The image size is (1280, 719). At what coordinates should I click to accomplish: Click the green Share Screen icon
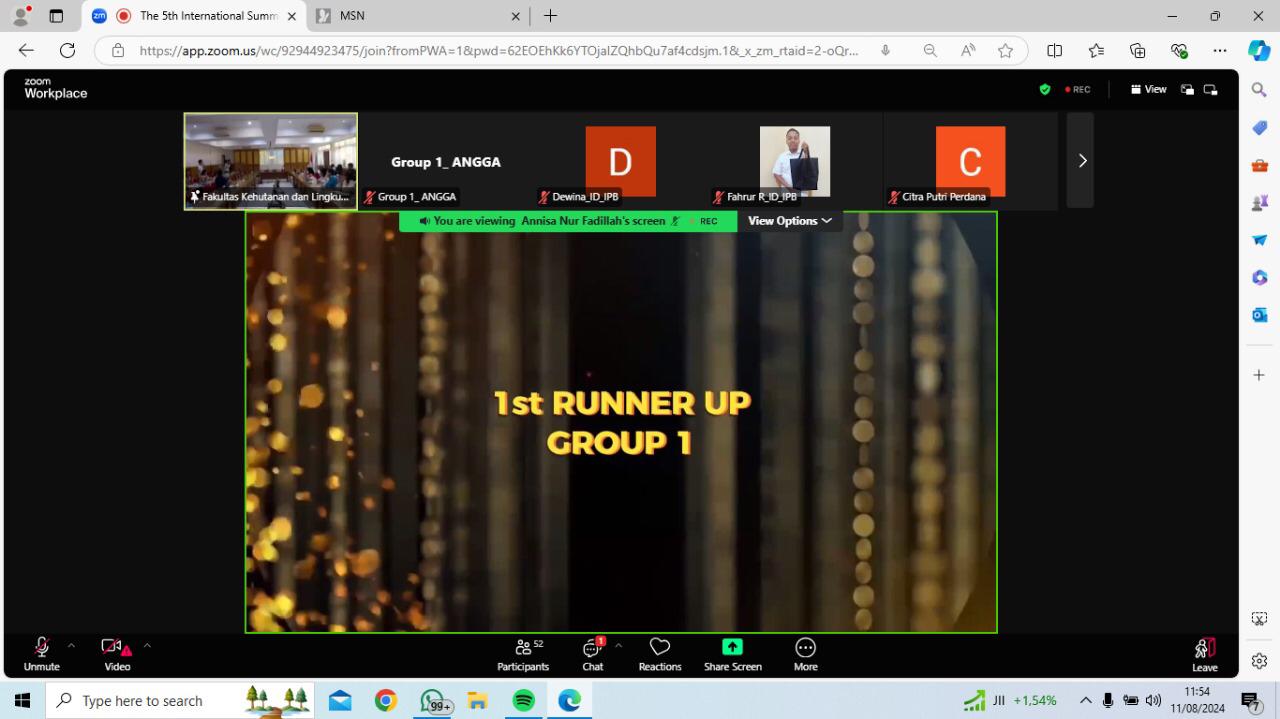[732, 647]
